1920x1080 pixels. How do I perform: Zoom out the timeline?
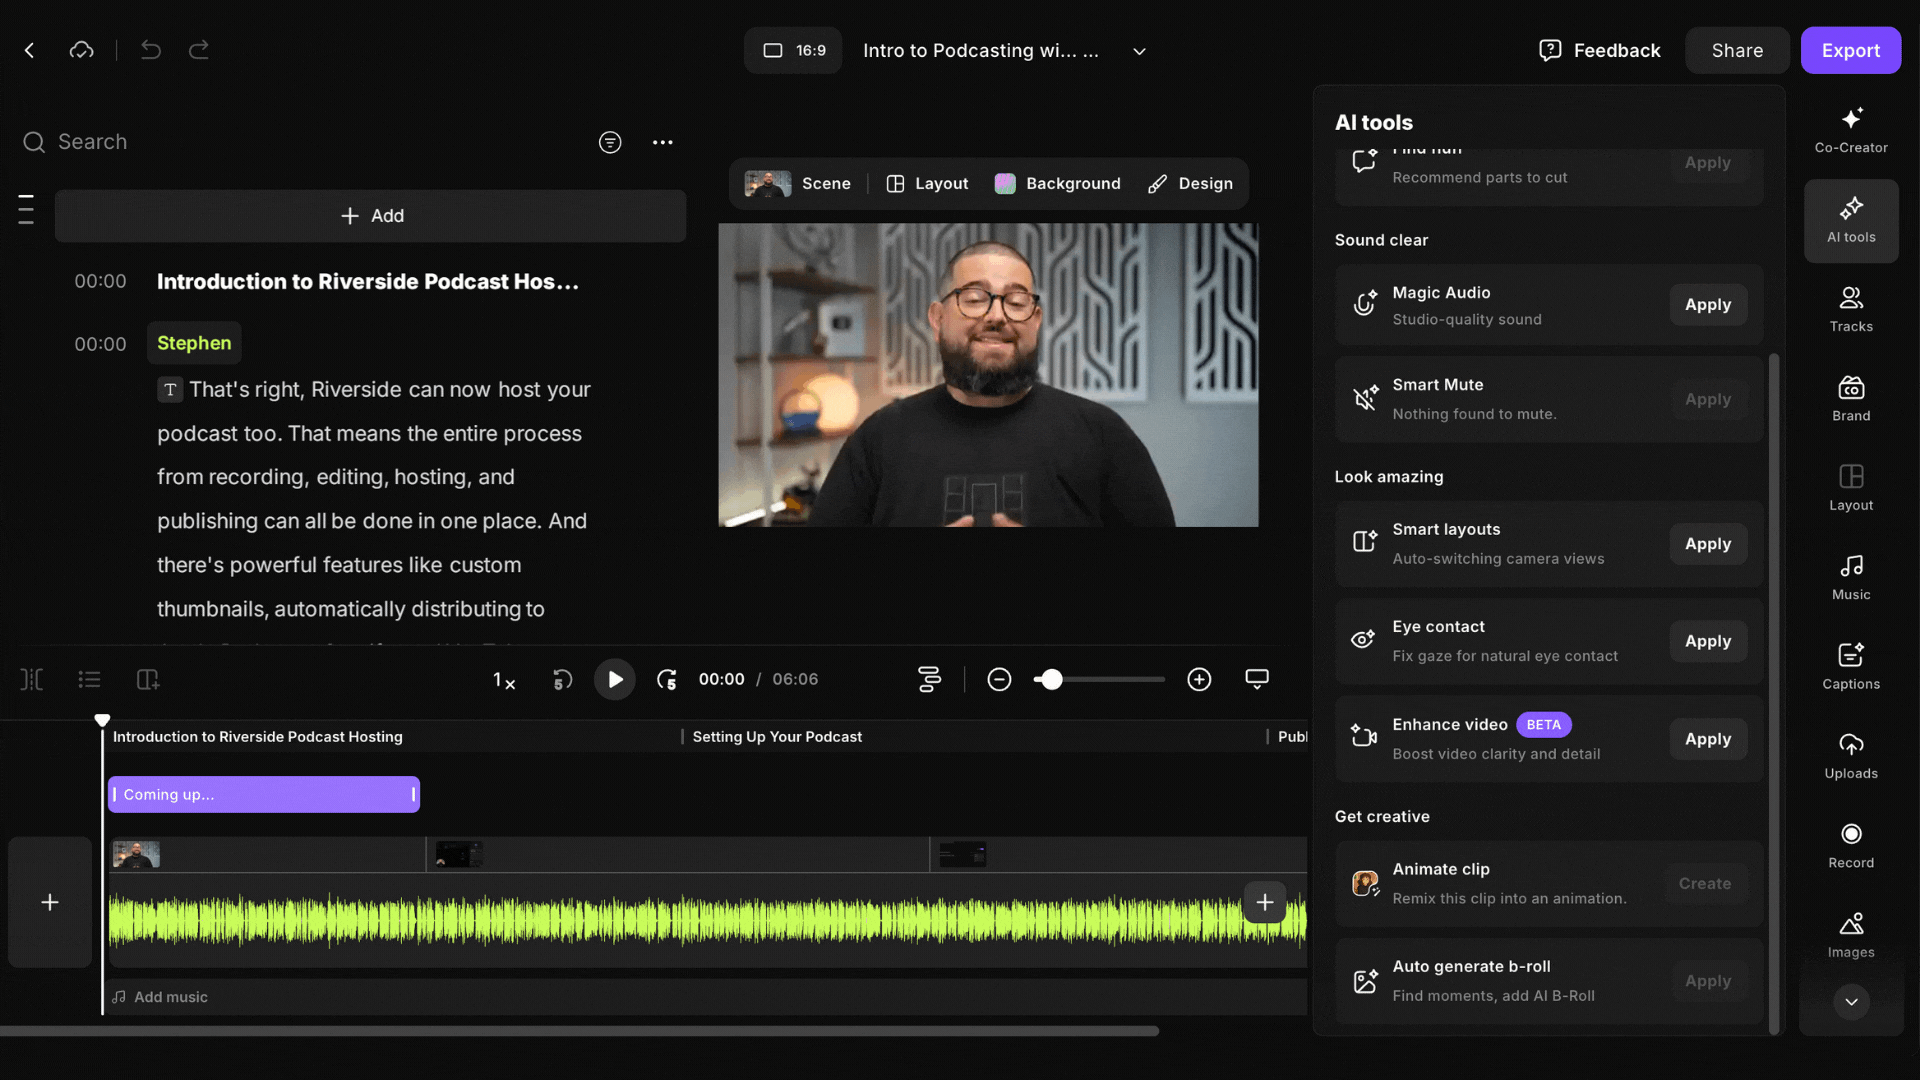[999, 680]
